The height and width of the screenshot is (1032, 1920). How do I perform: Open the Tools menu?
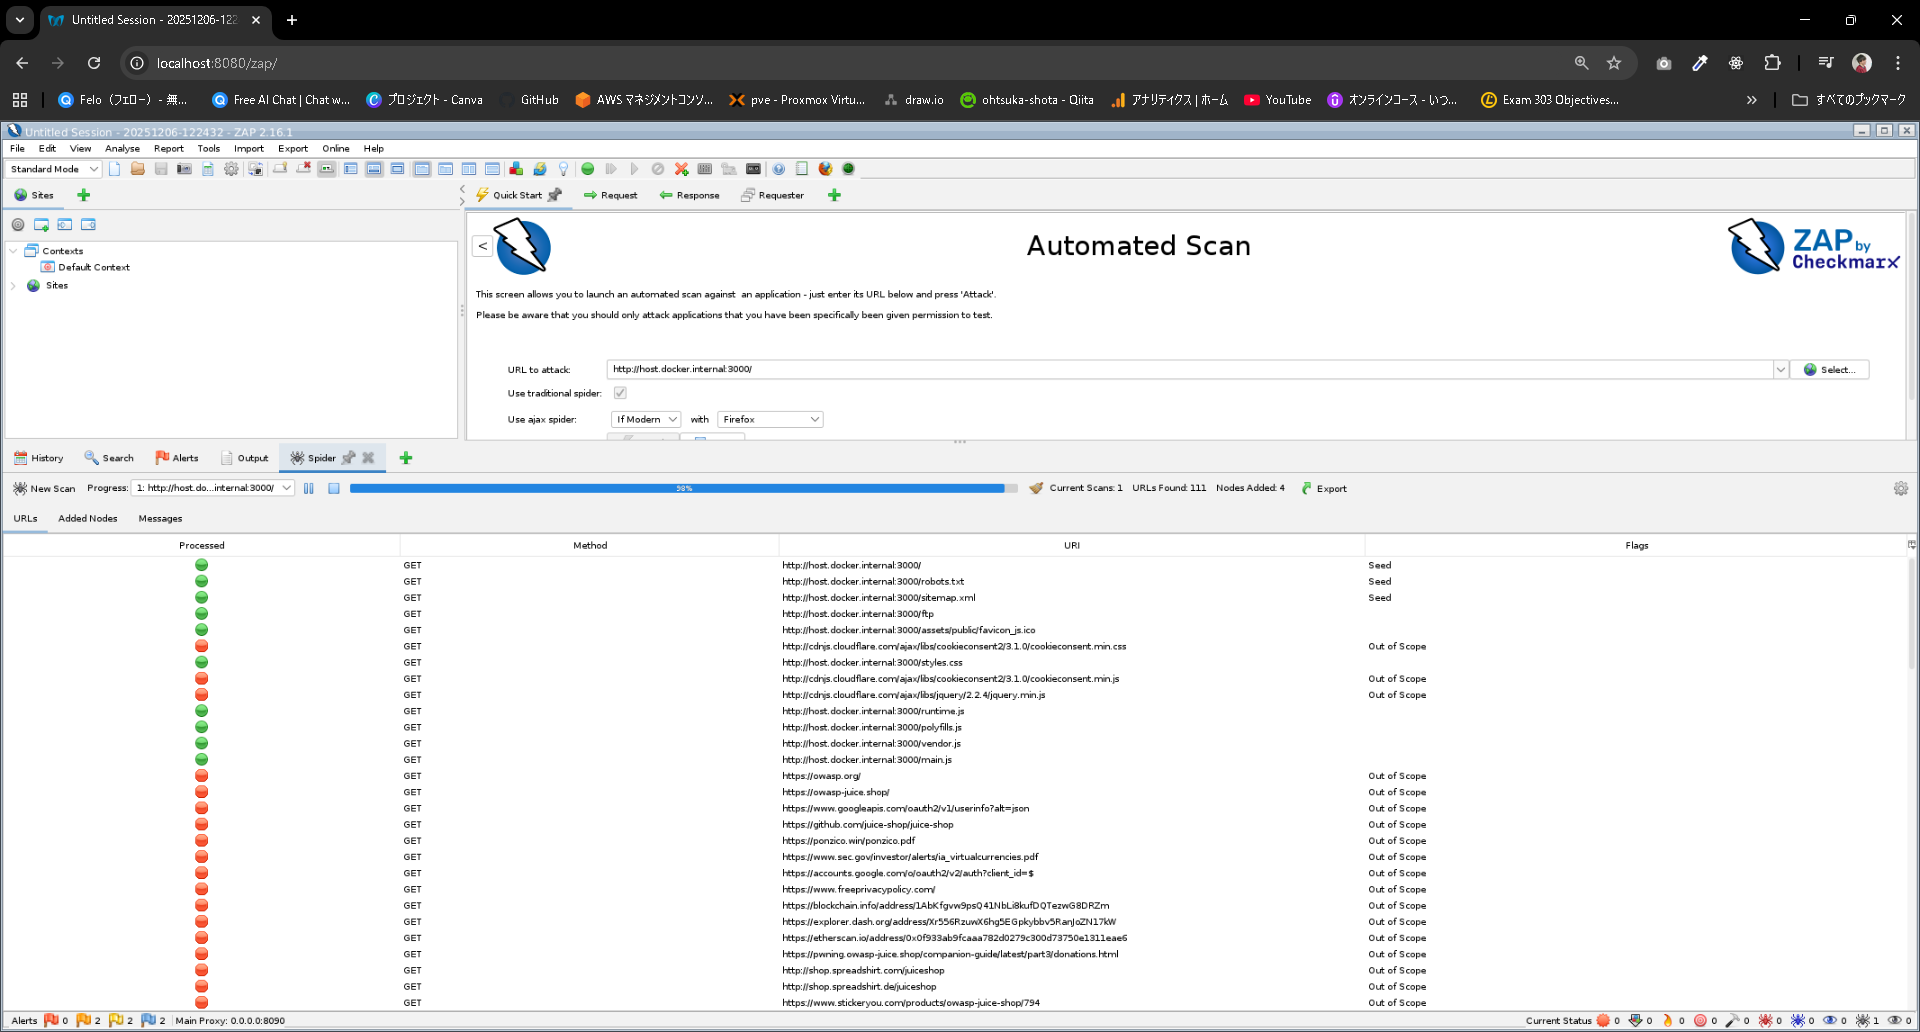coord(208,148)
